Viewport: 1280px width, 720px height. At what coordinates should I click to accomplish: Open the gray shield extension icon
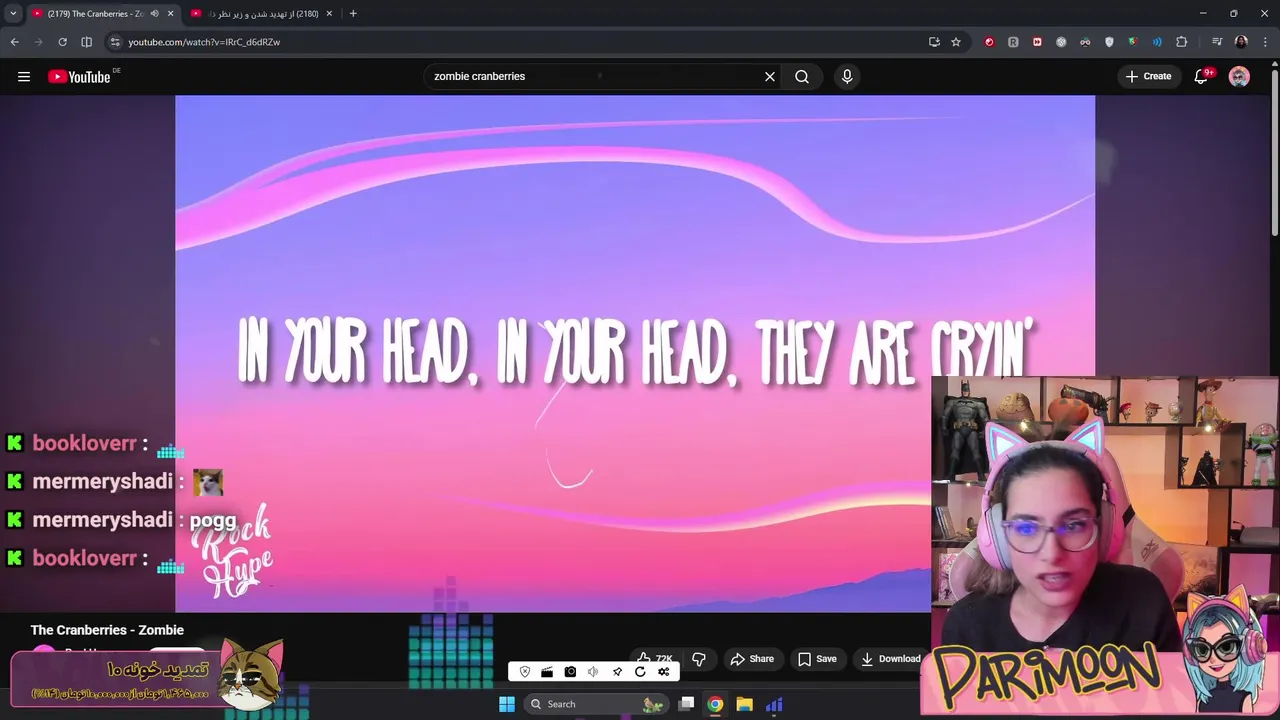[x=1109, y=42]
